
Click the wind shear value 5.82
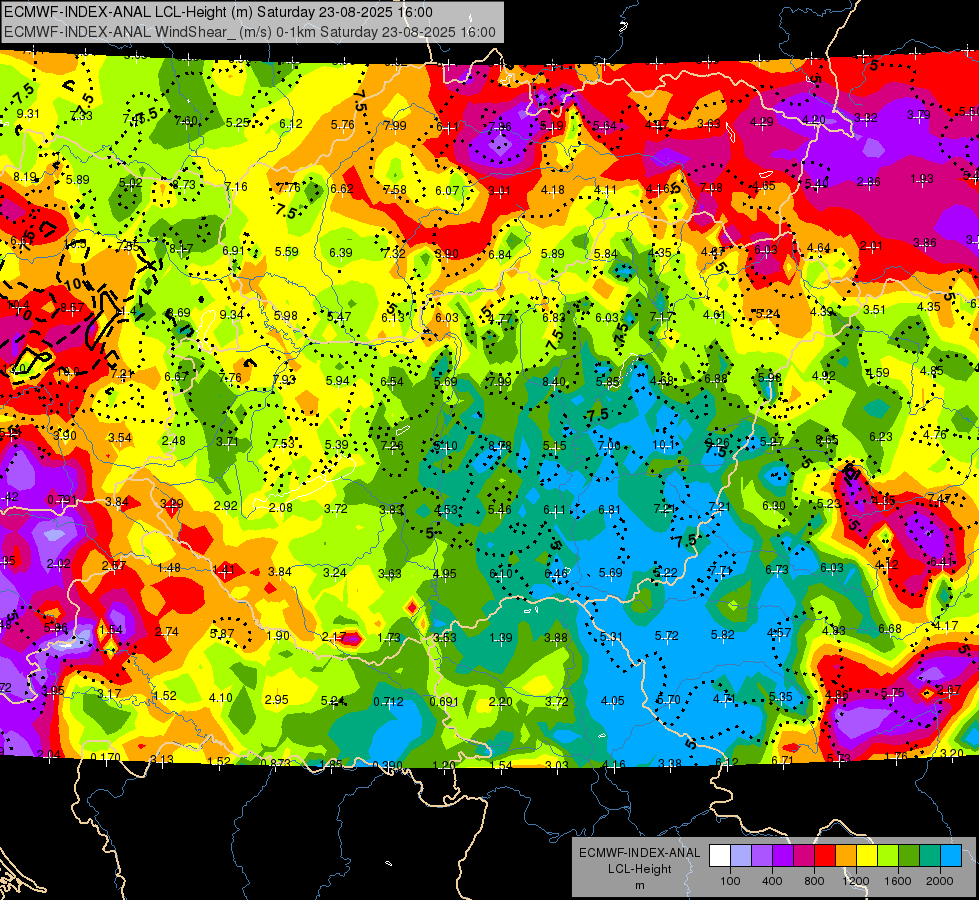pos(722,635)
